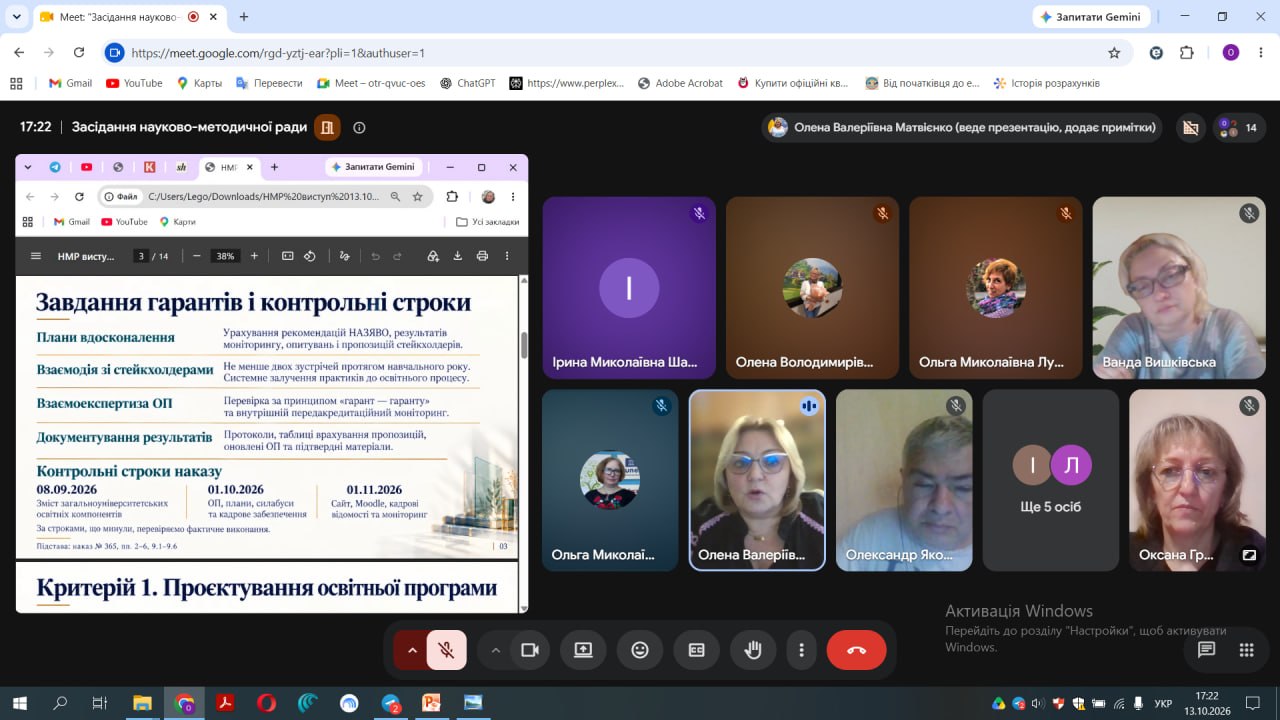Show meeting details info icon
The height and width of the screenshot is (720, 1280).
click(359, 127)
